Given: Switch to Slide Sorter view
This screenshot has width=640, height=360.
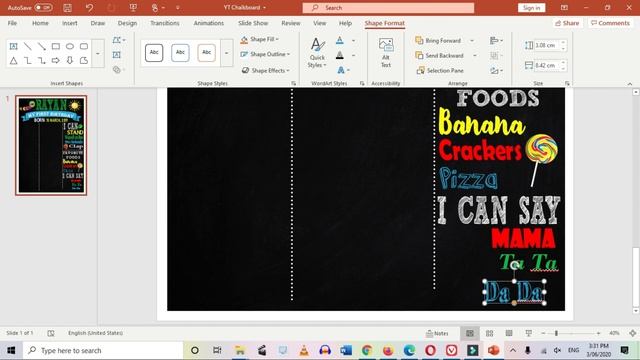Looking at the screenshot, I should [489, 333].
